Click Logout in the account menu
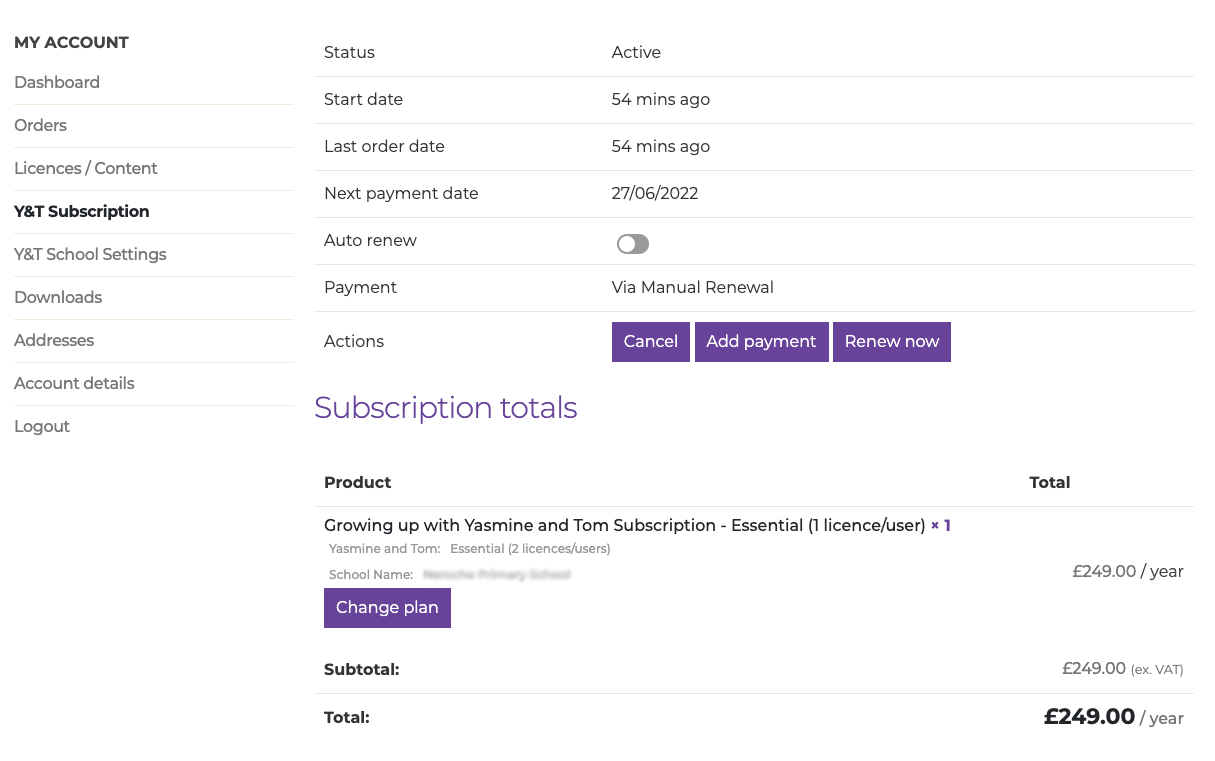The image size is (1215, 761). tap(42, 426)
